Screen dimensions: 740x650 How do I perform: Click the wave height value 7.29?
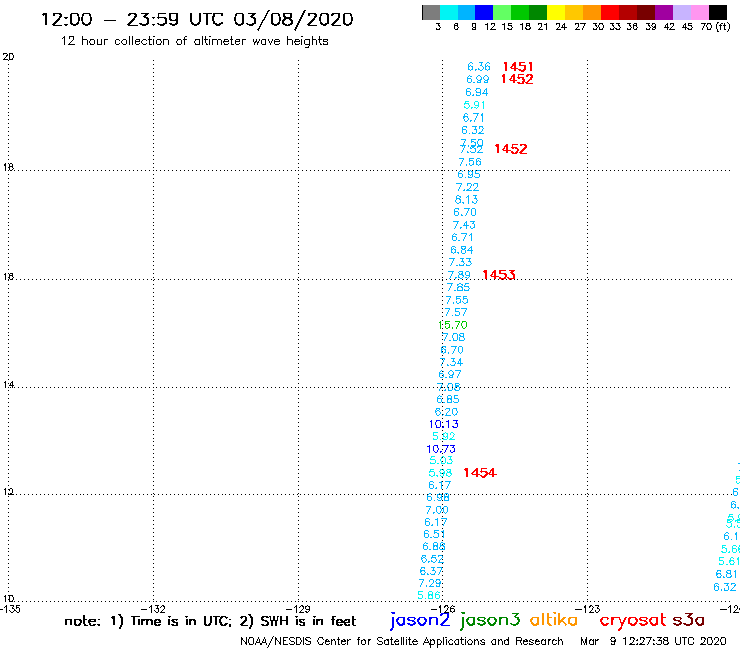[430, 583]
